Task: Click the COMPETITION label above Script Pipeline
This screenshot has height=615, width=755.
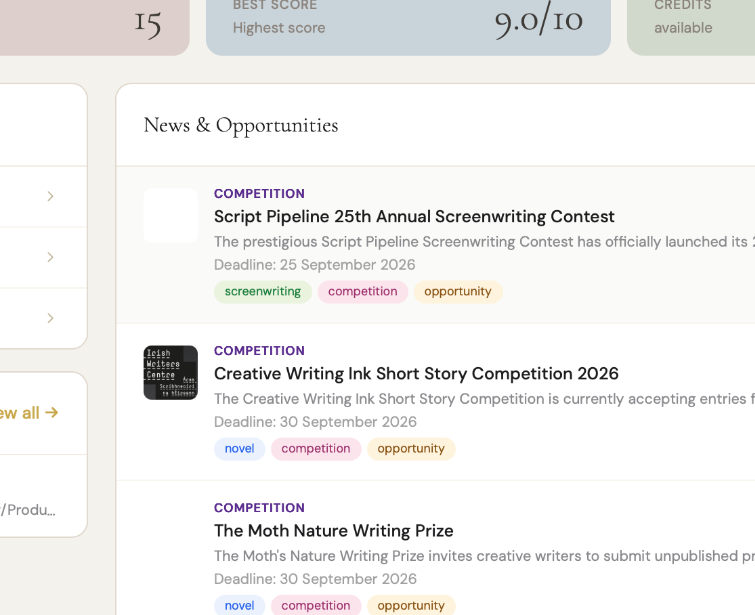Action: [259, 194]
